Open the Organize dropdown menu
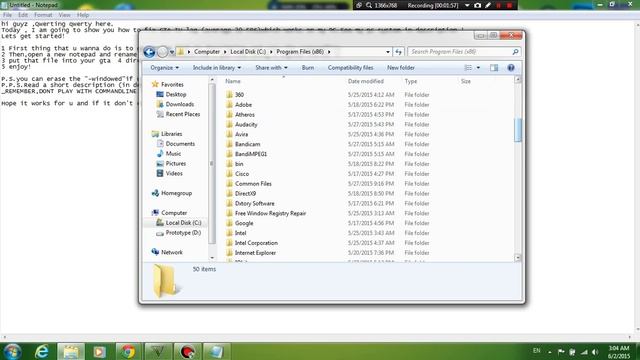The height and width of the screenshot is (360, 640). pyautogui.click(x=164, y=68)
